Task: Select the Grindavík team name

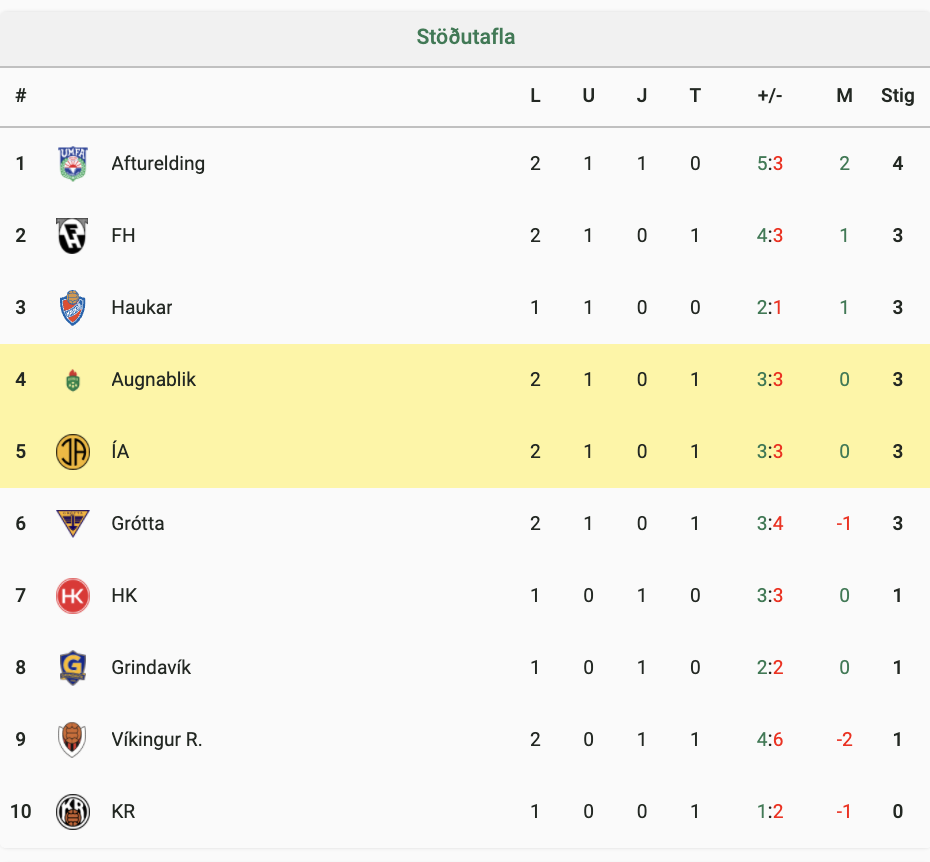Action: click(x=151, y=667)
